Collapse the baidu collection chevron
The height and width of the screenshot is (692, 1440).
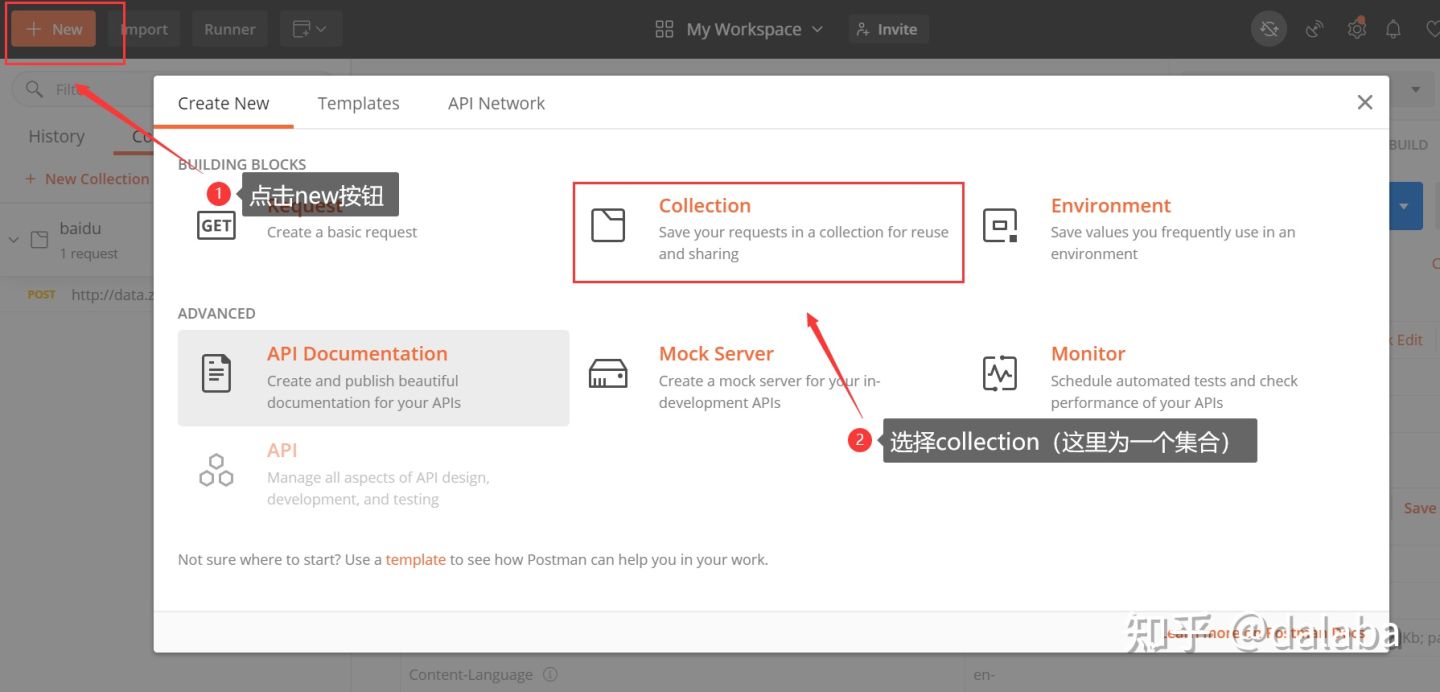(14, 240)
